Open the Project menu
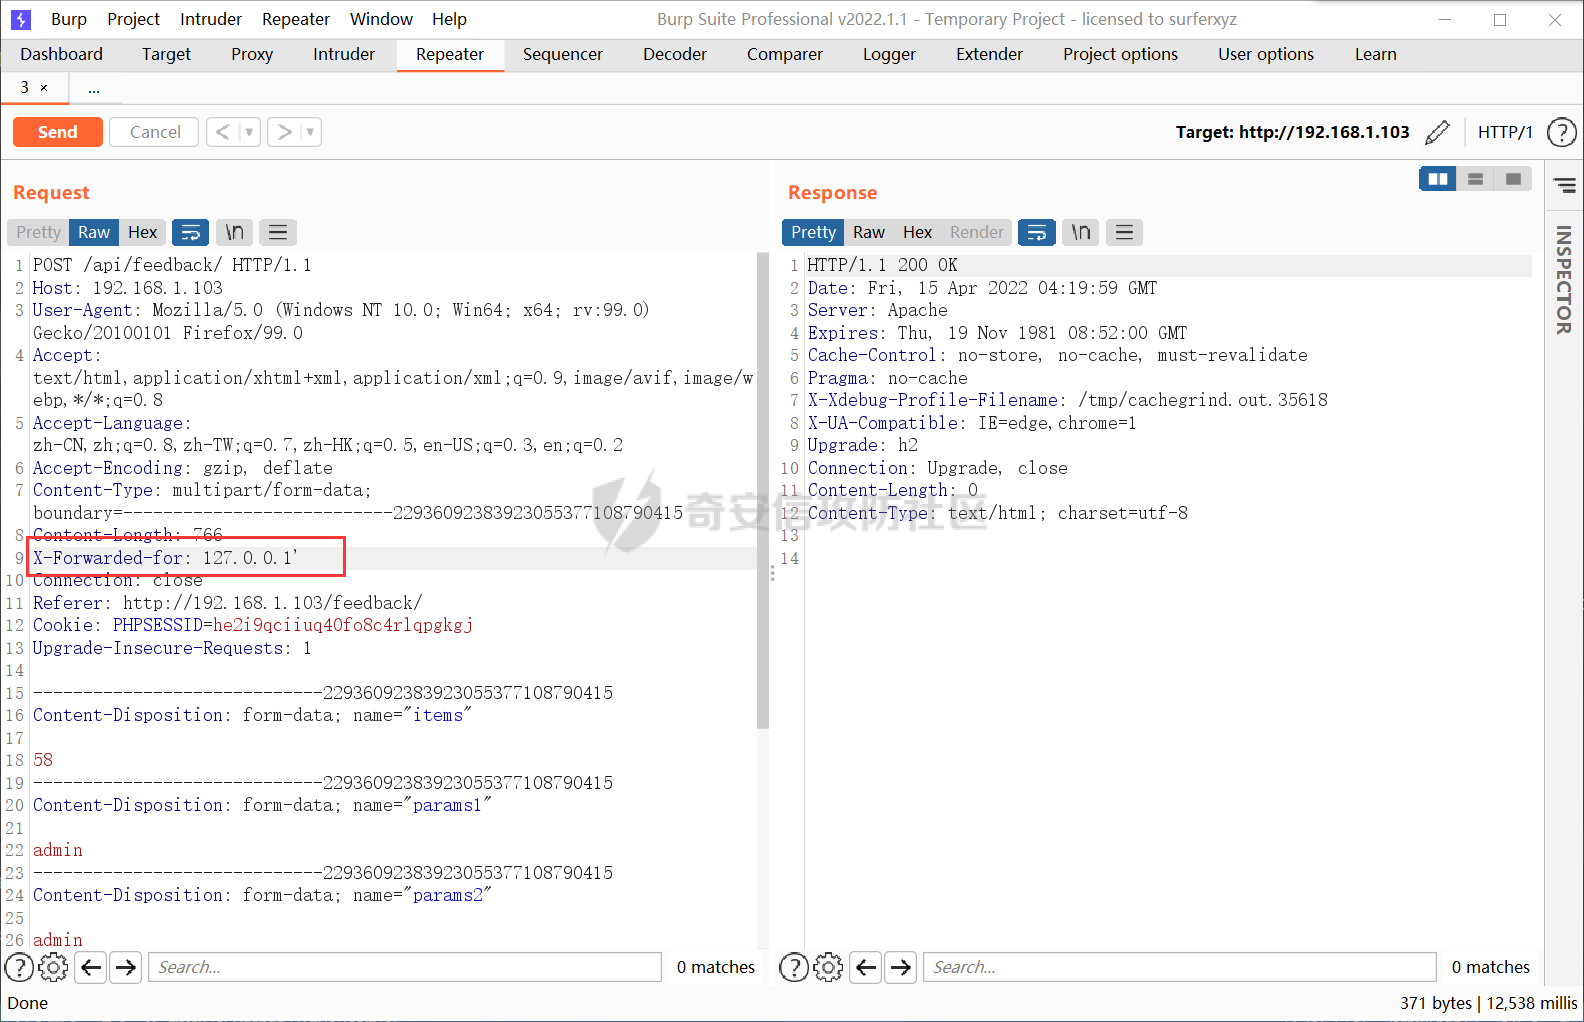The height and width of the screenshot is (1022, 1584). [133, 19]
